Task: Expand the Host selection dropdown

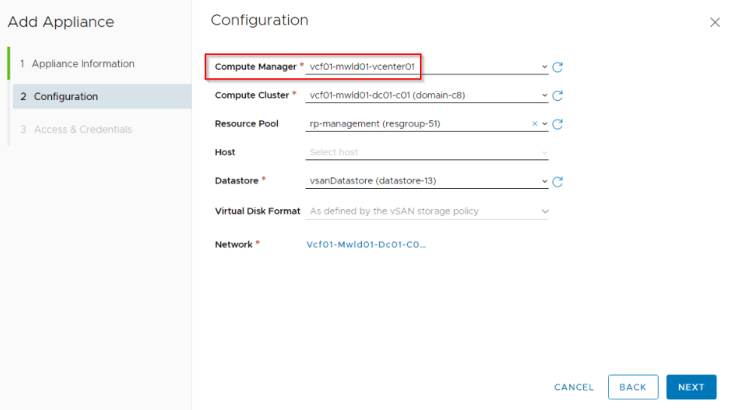Action: coord(544,153)
